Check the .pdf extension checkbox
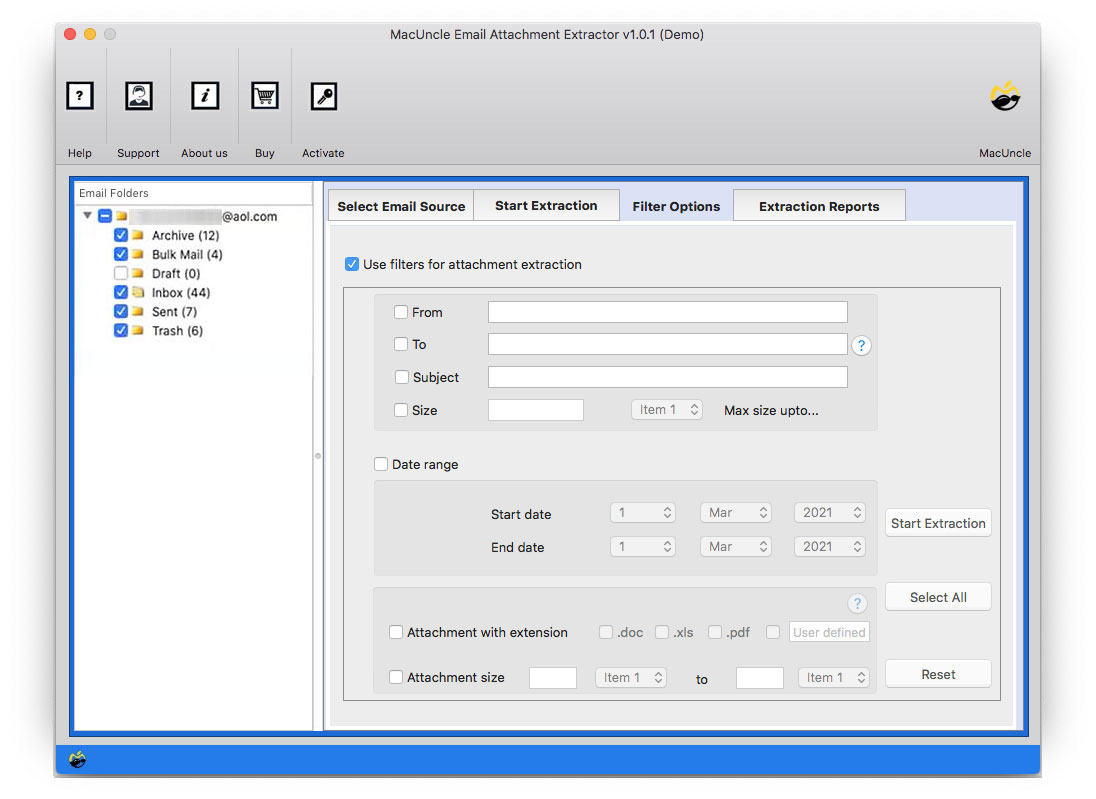 point(715,632)
